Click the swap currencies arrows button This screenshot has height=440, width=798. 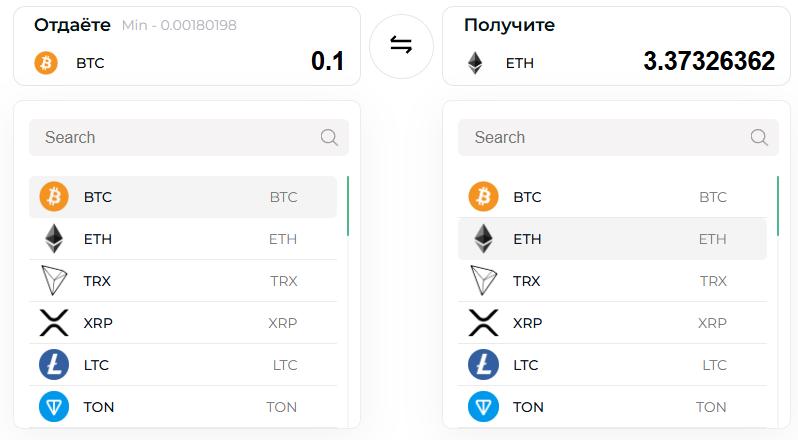click(x=401, y=46)
